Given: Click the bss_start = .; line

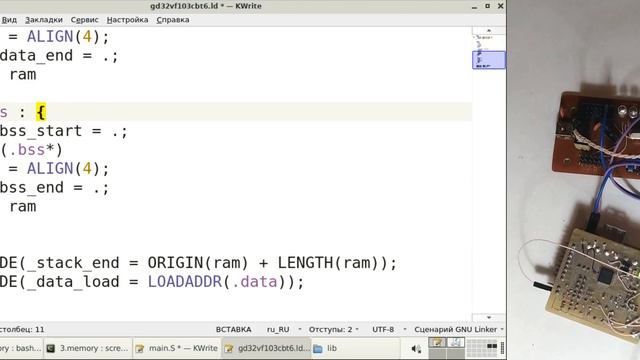Looking at the screenshot, I should 64,131.
